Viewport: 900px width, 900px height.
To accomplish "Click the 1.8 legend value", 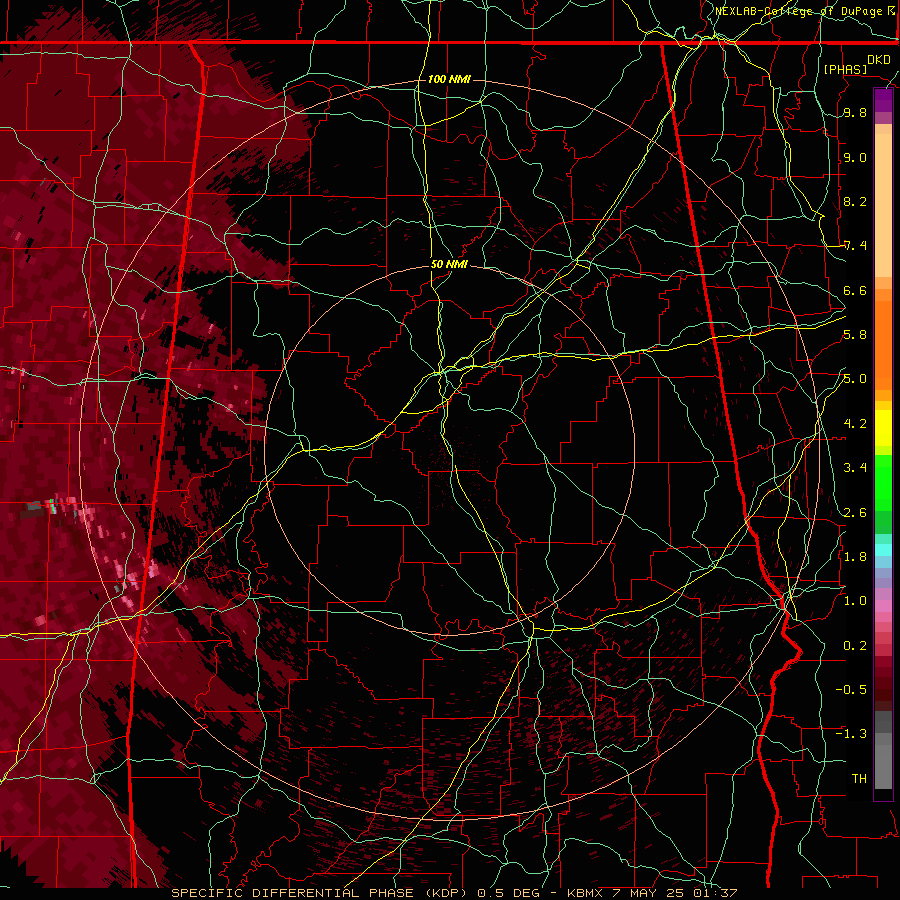I will (855, 556).
